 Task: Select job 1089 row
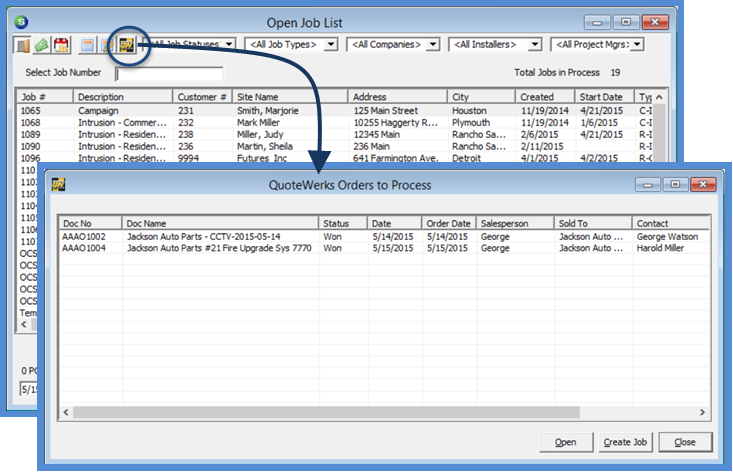334,134
